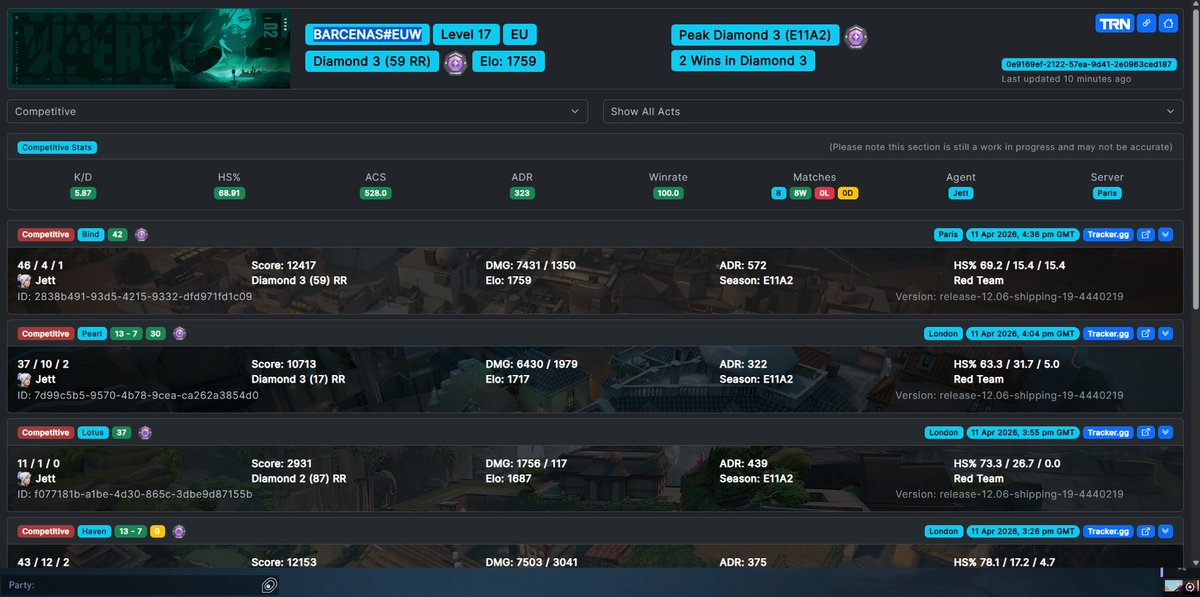Viewport: 1200px width, 597px height.
Task: Click the Peak Diamond 3 (E11A2) badge
Action: click(x=755, y=35)
